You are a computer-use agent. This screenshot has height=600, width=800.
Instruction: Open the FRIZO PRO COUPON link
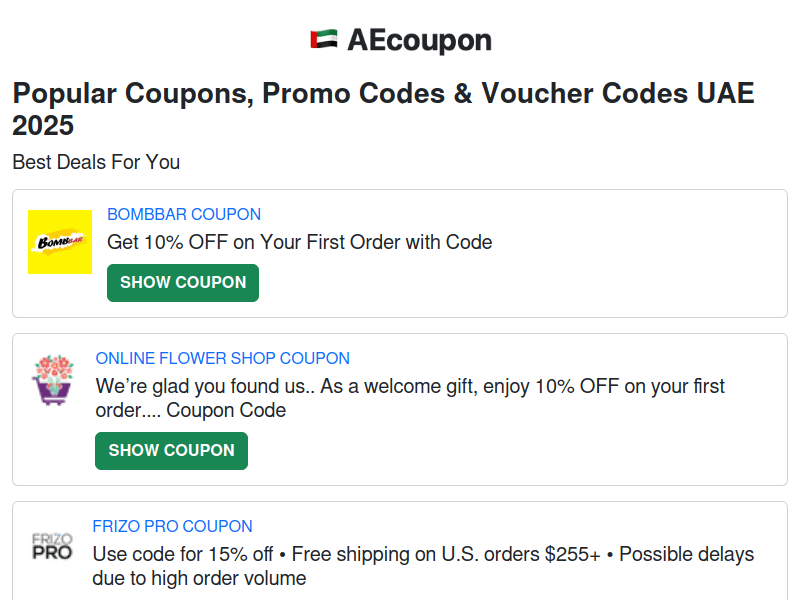coord(172,526)
